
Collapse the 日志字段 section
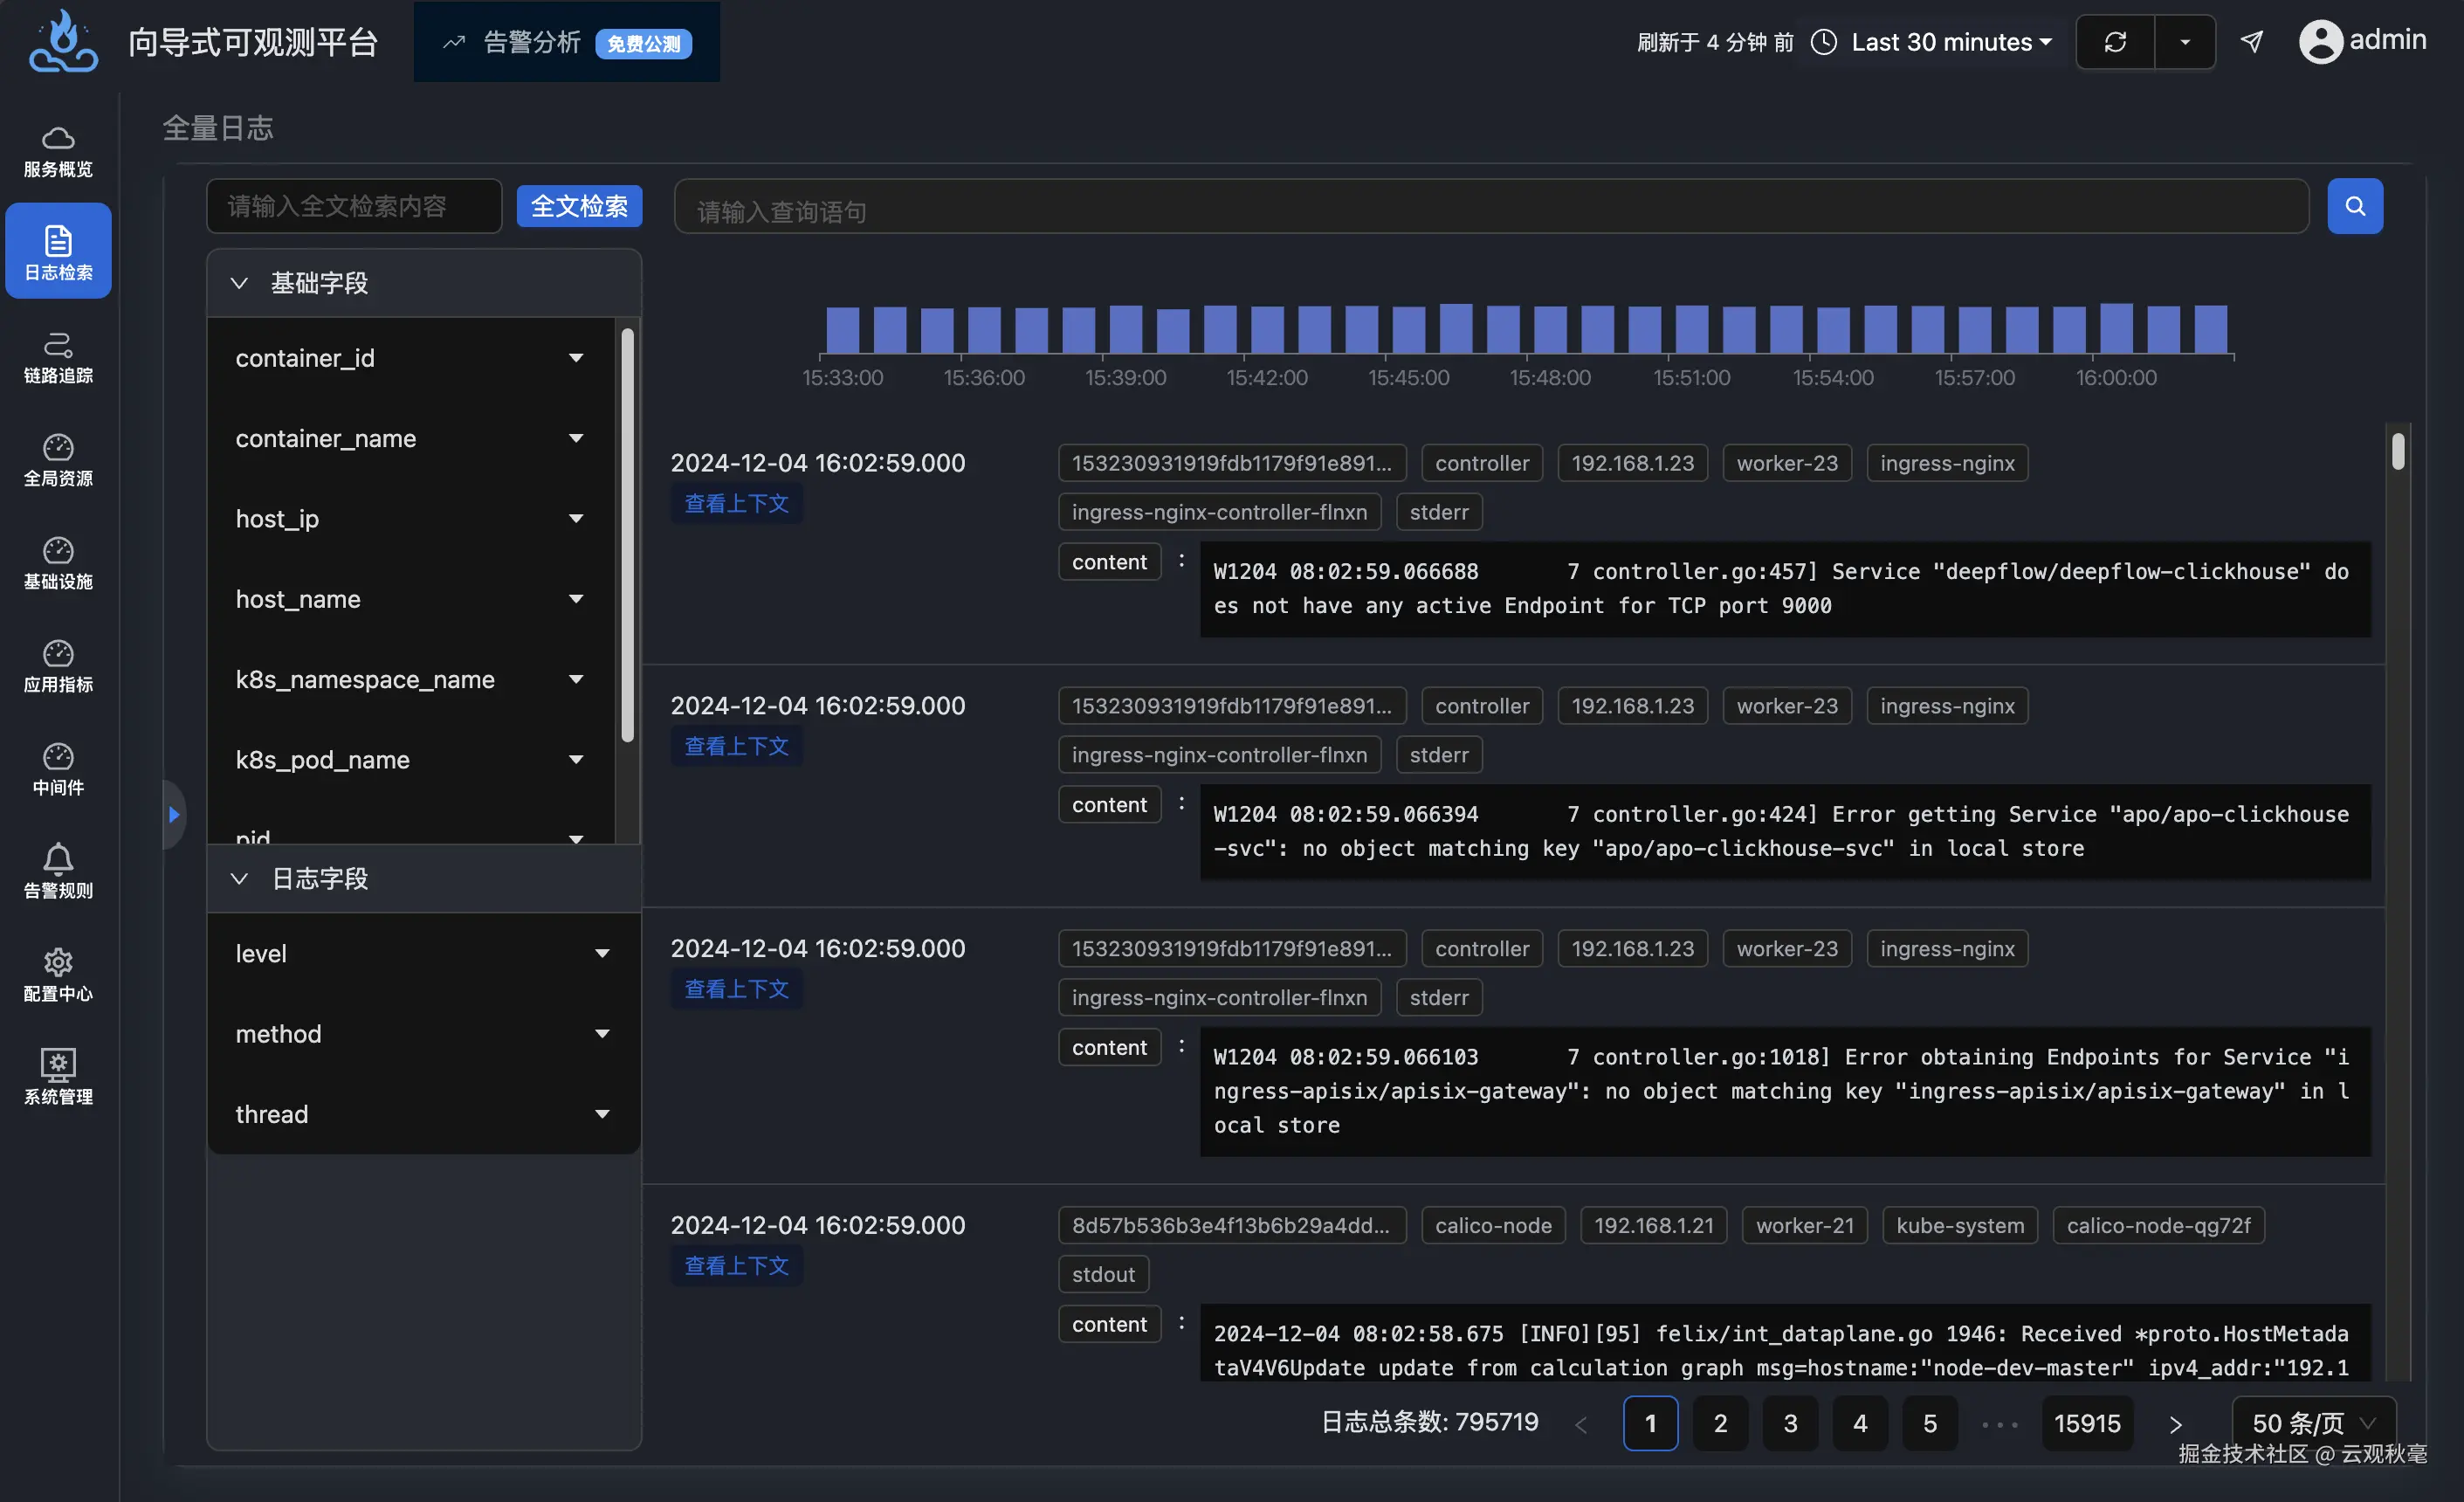pos(239,879)
